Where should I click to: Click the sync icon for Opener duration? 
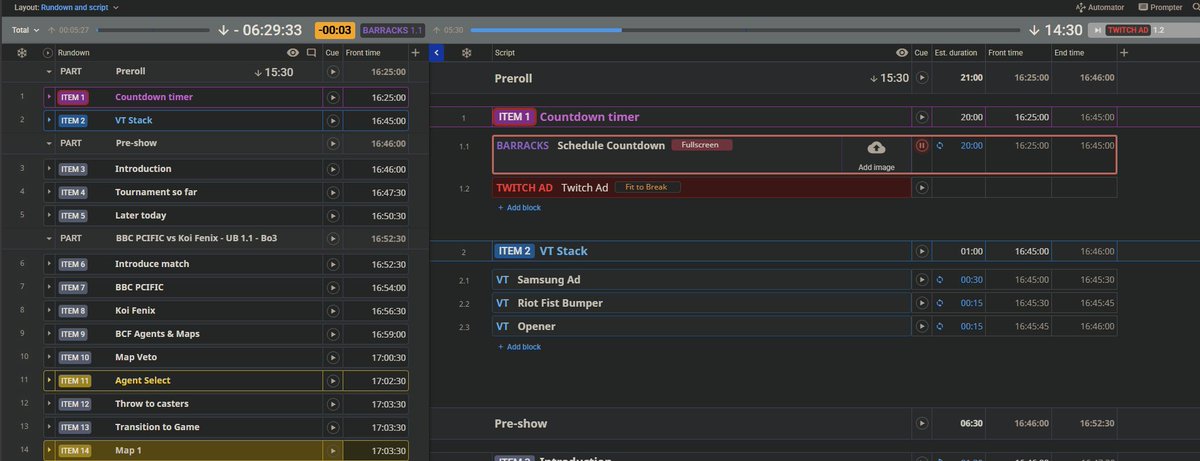click(940, 326)
